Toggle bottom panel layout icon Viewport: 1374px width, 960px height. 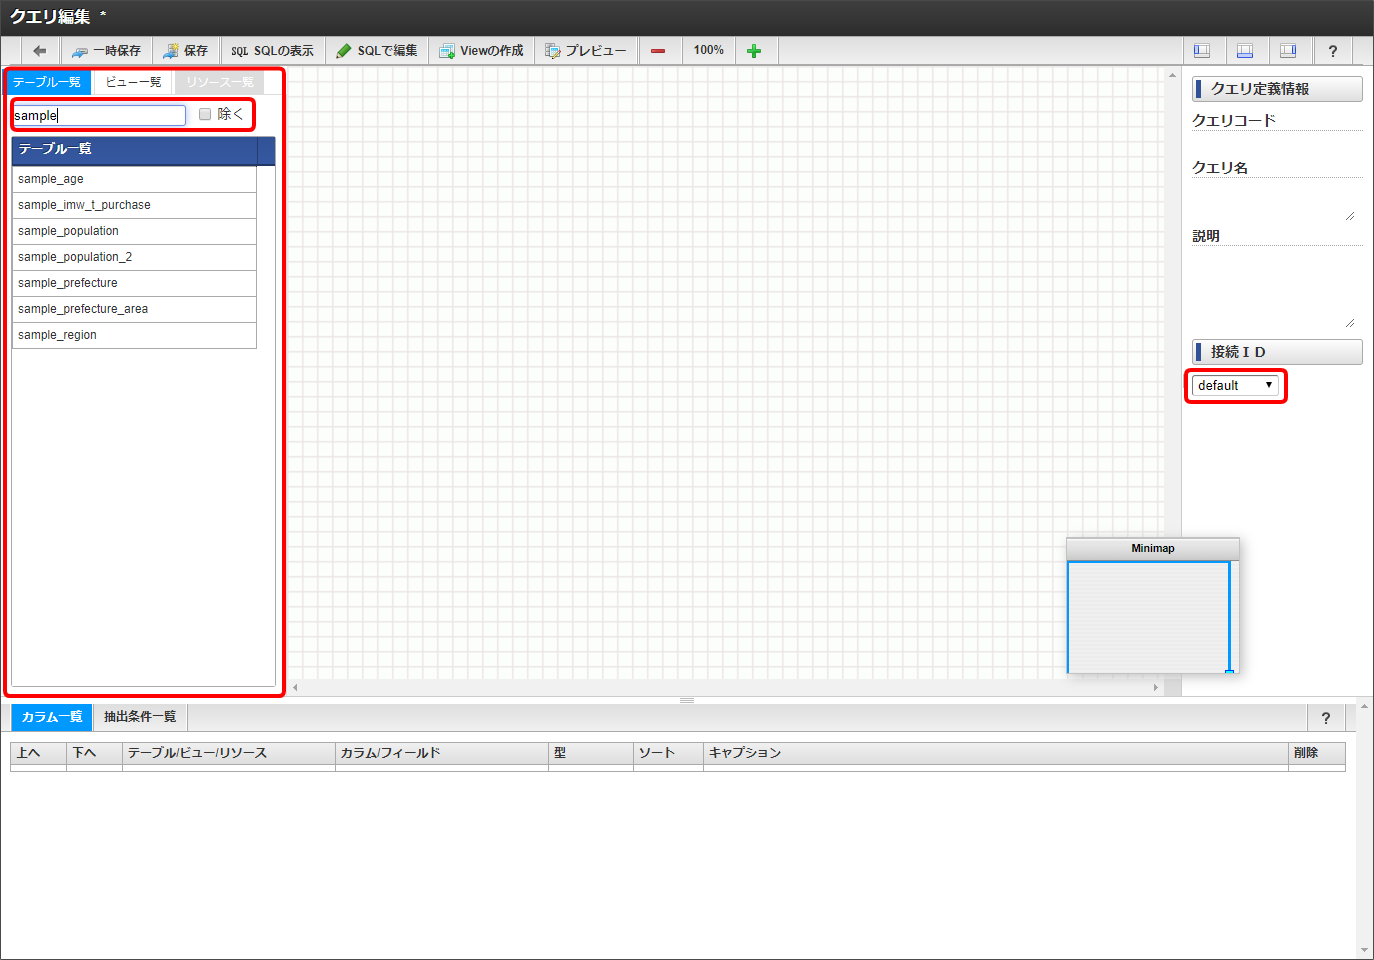(1245, 51)
